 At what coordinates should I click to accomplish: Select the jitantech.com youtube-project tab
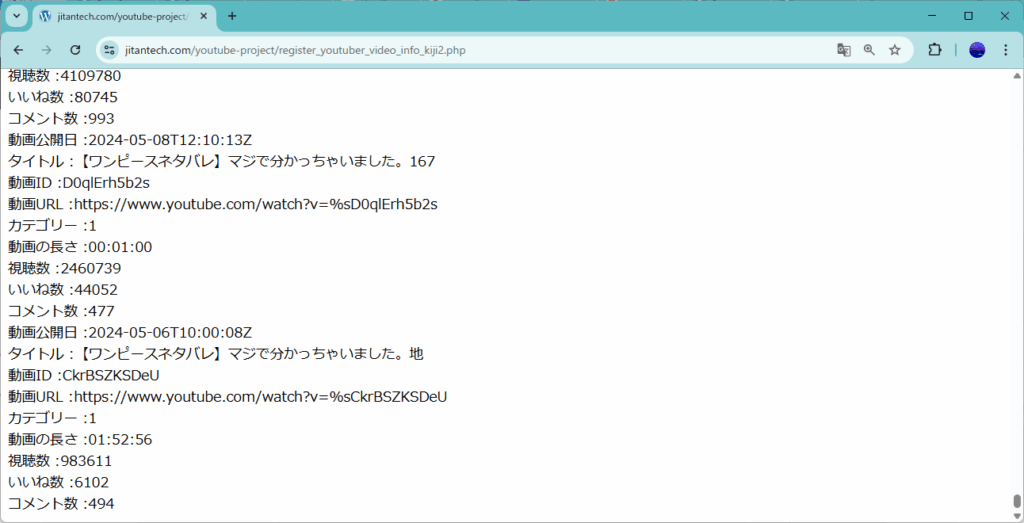124,17
